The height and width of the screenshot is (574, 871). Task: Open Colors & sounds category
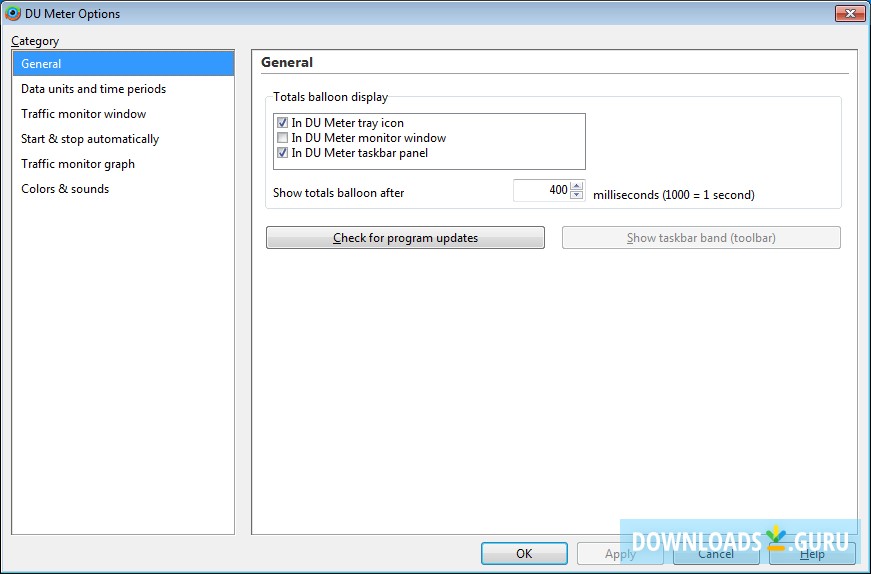pos(123,188)
